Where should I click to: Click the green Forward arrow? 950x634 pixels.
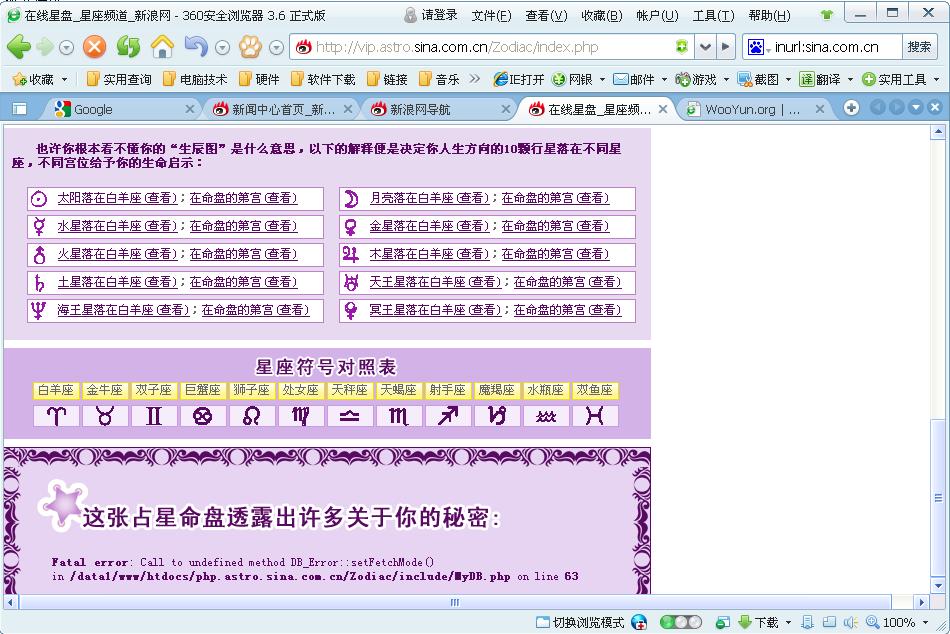click(x=45, y=47)
